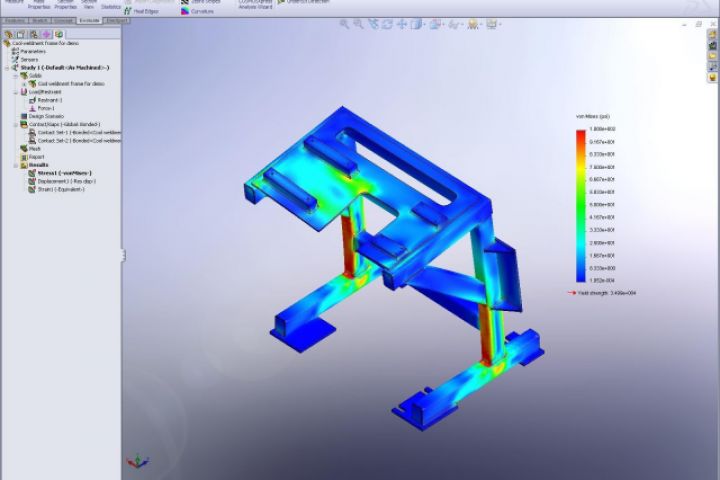Click the von Mises stress color legend bar
This screenshot has height=480, width=720.
pyautogui.click(x=581, y=206)
